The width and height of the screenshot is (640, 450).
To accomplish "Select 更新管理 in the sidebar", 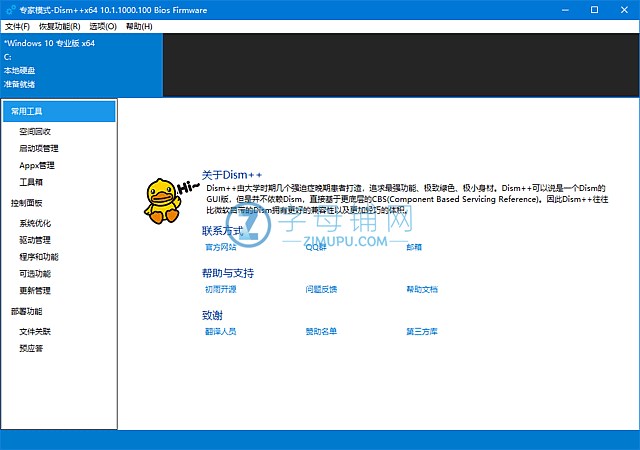I will click(x=35, y=290).
